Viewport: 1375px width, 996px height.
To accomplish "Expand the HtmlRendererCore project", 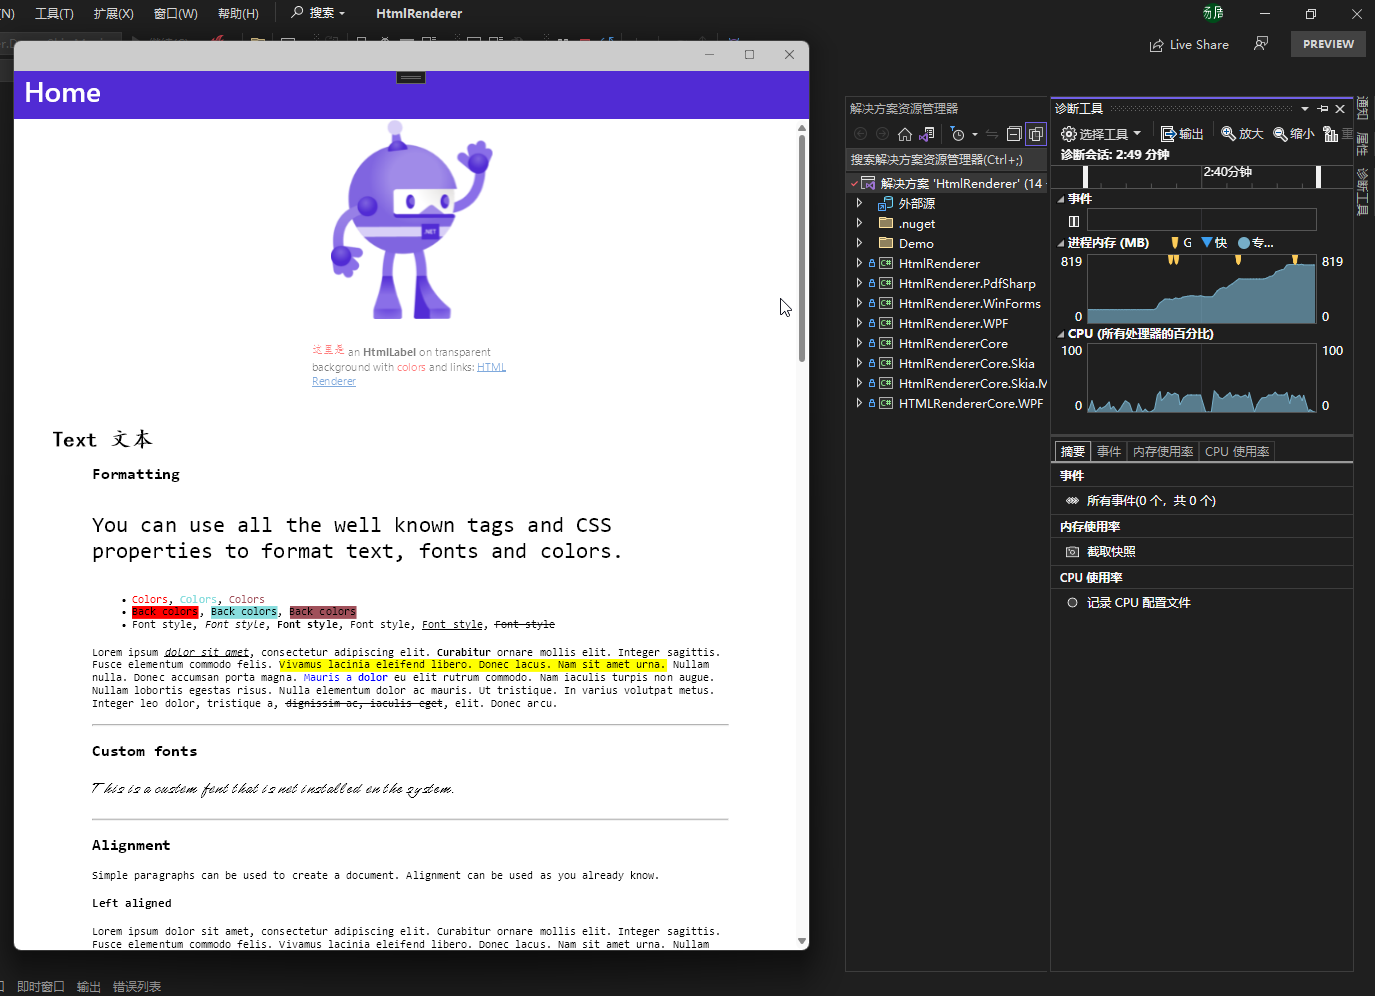I will [859, 343].
